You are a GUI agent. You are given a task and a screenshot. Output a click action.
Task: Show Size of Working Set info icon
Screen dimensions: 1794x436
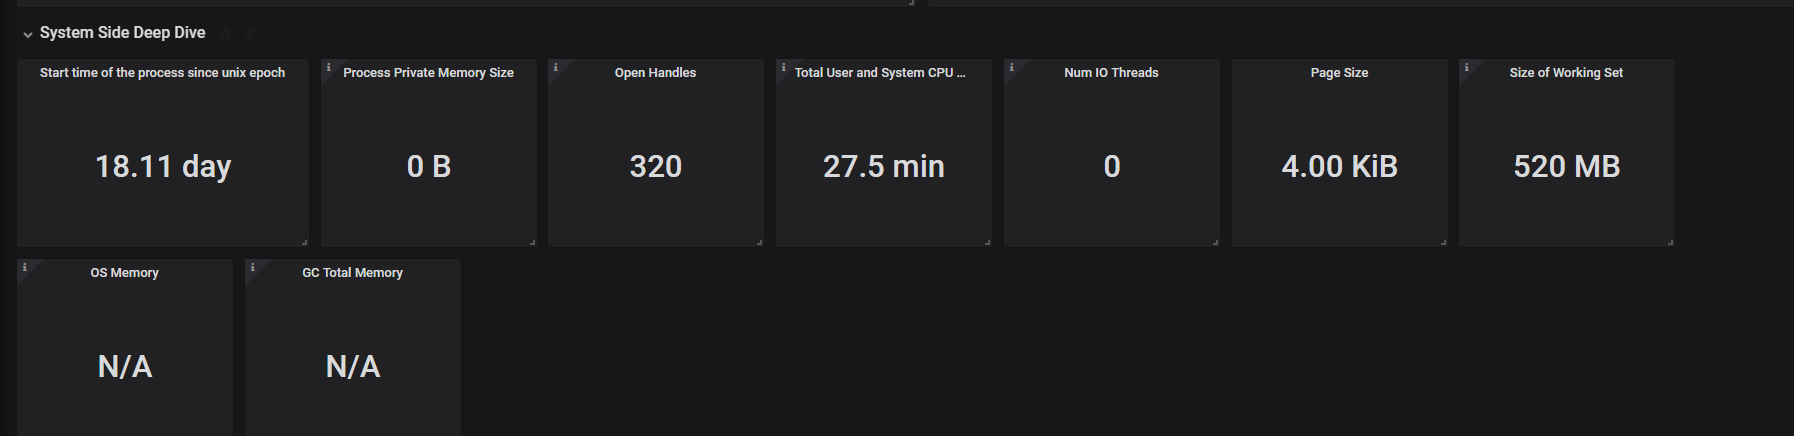click(1466, 67)
